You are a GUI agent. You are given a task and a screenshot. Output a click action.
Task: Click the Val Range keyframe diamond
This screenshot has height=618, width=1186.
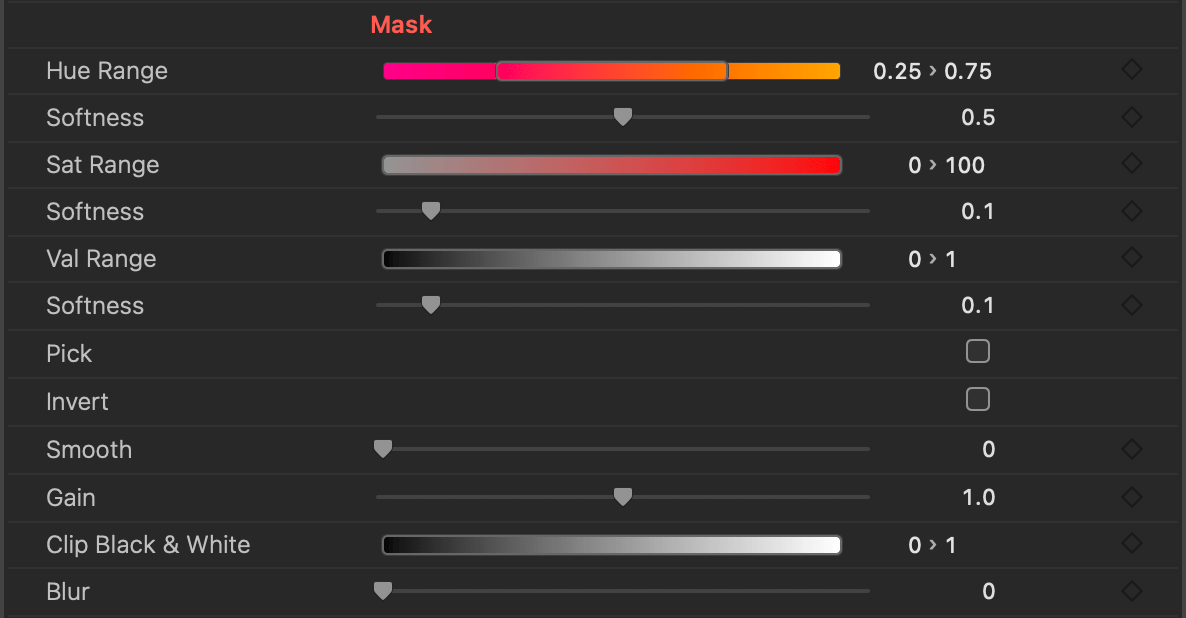pos(1131,258)
